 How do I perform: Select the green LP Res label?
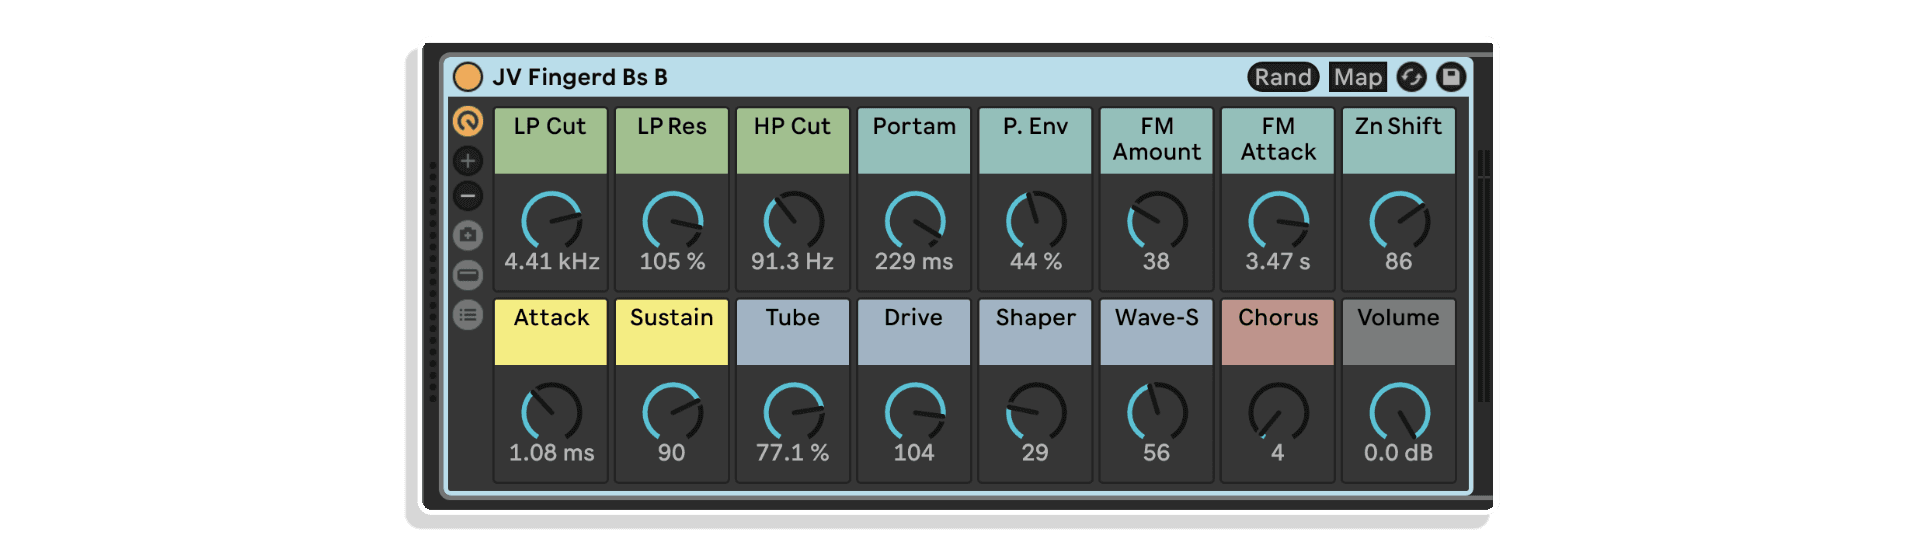coord(672,141)
